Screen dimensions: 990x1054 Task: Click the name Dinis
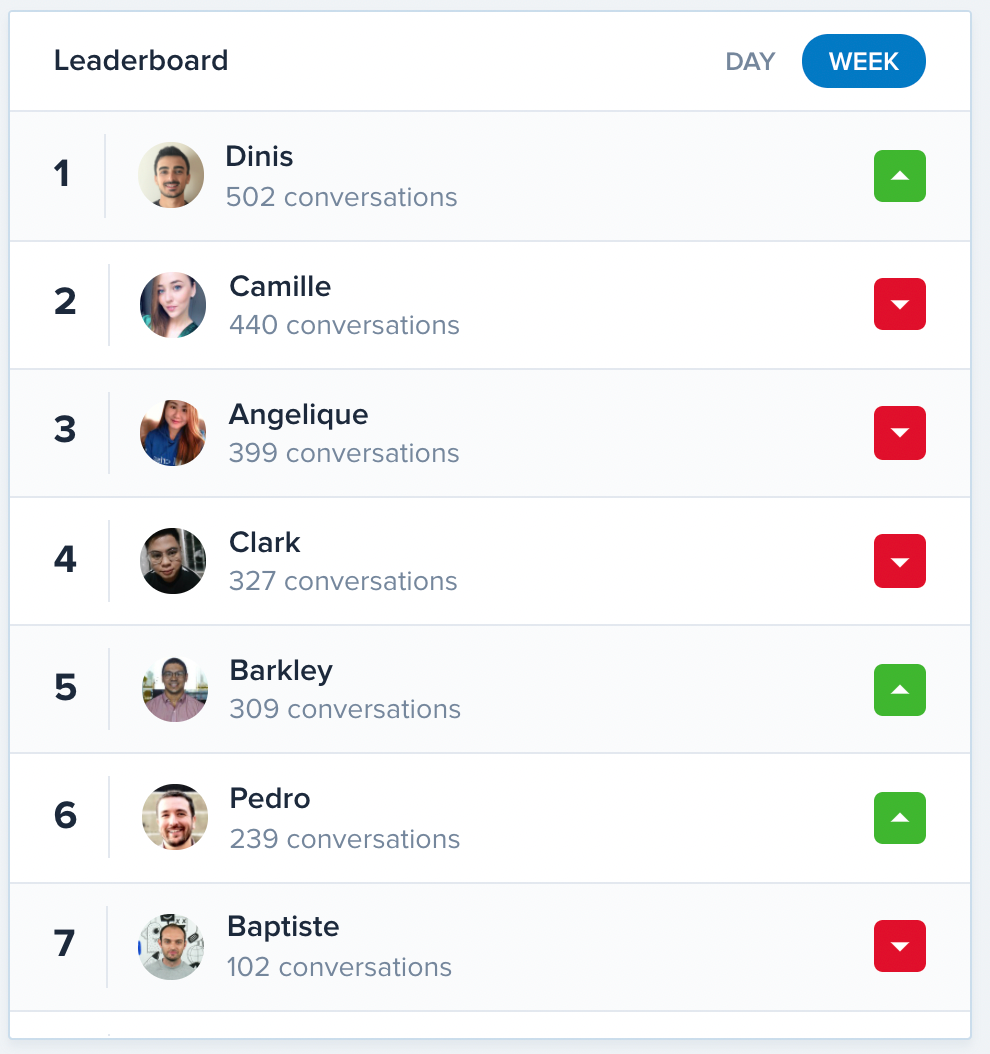click(259, 156)
